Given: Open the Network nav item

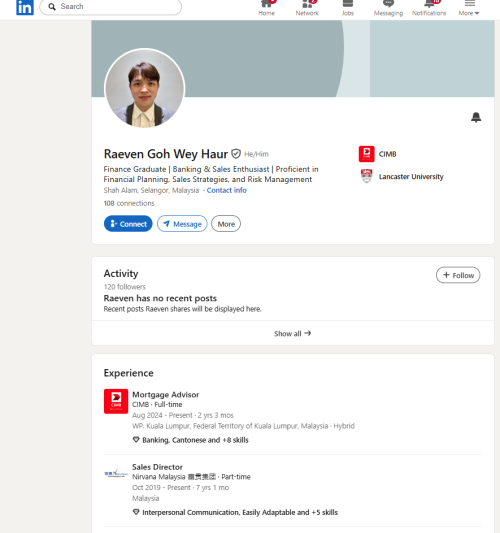Looking at the screenshot, I should 307,8.
